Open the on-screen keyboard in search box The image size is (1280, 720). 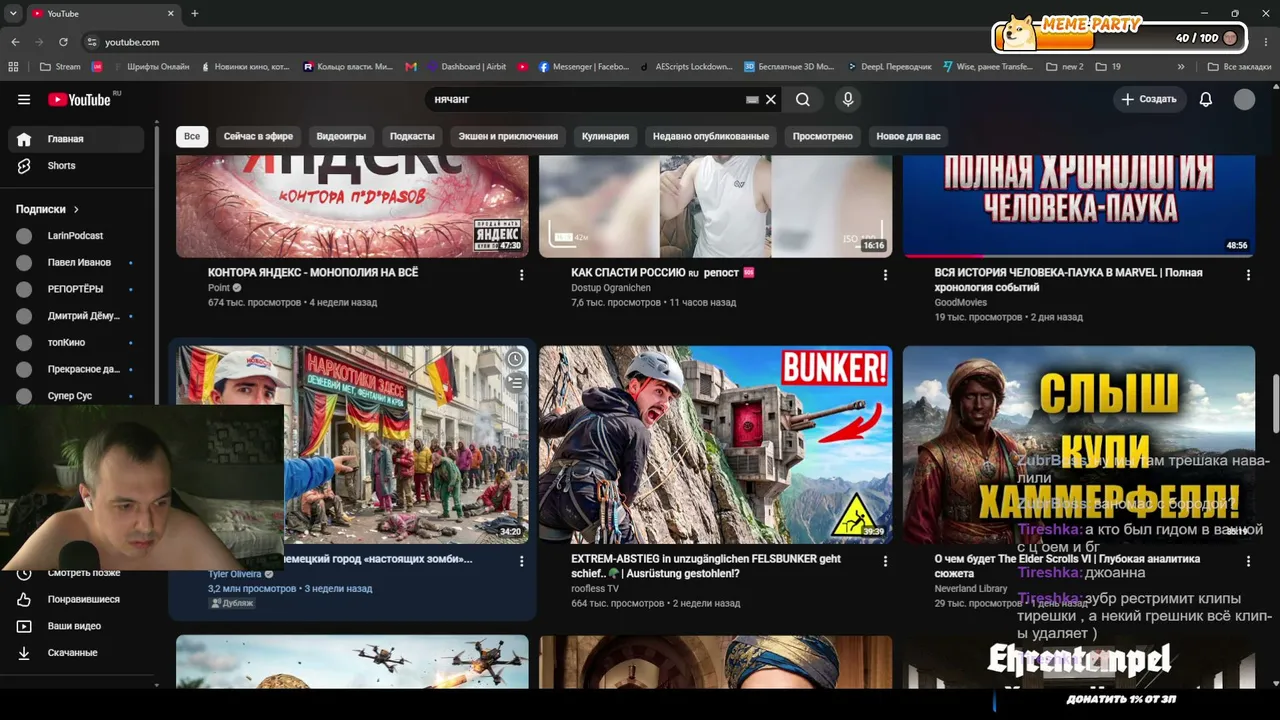click(x=752, y=99)
